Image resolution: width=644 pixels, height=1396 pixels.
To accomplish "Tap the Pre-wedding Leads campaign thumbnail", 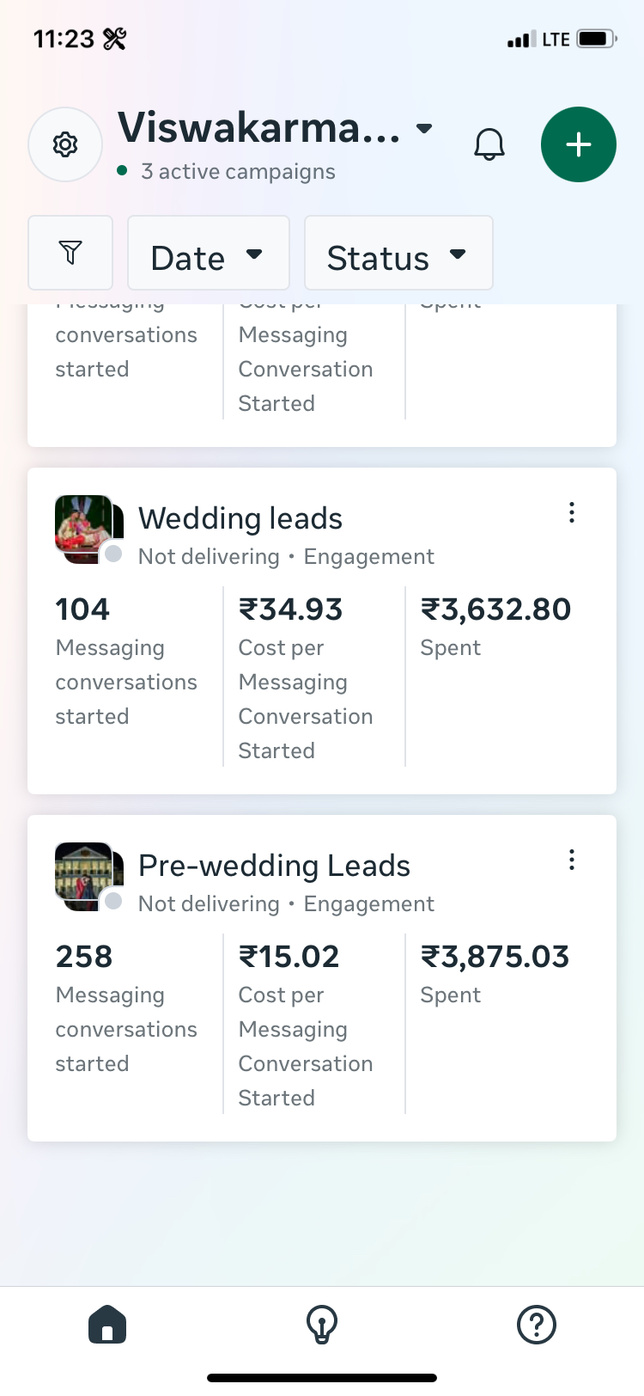I will pyautogui.click(x=88, y=877).
